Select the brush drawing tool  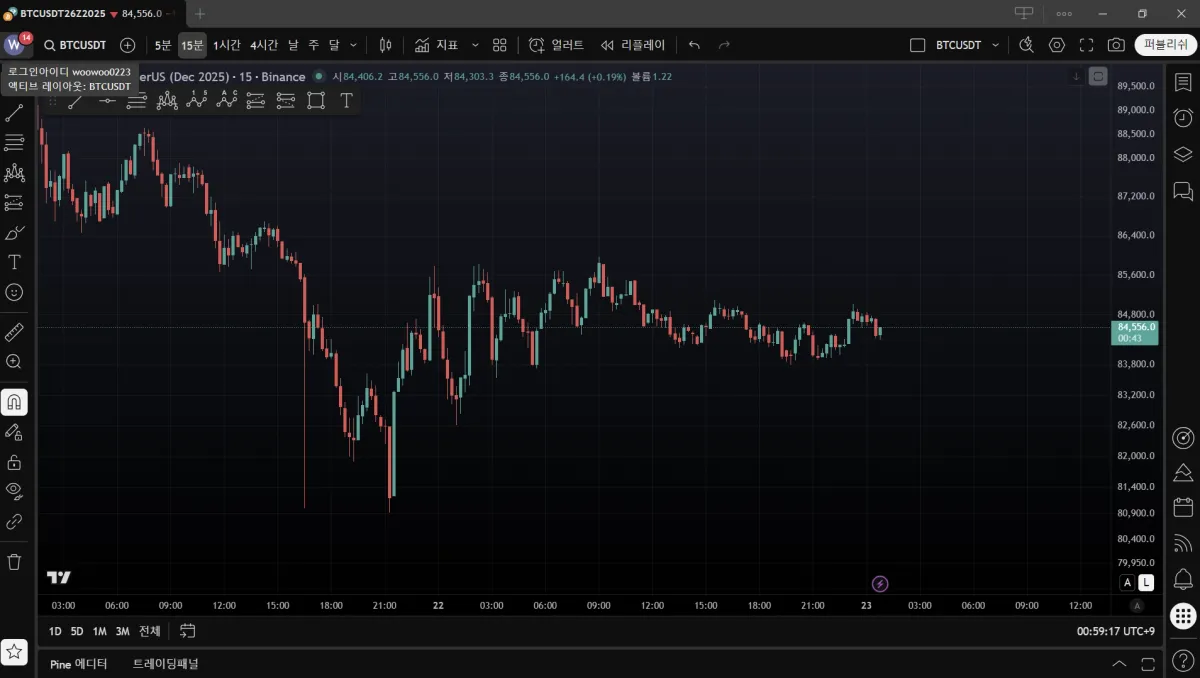pos(14,233)
